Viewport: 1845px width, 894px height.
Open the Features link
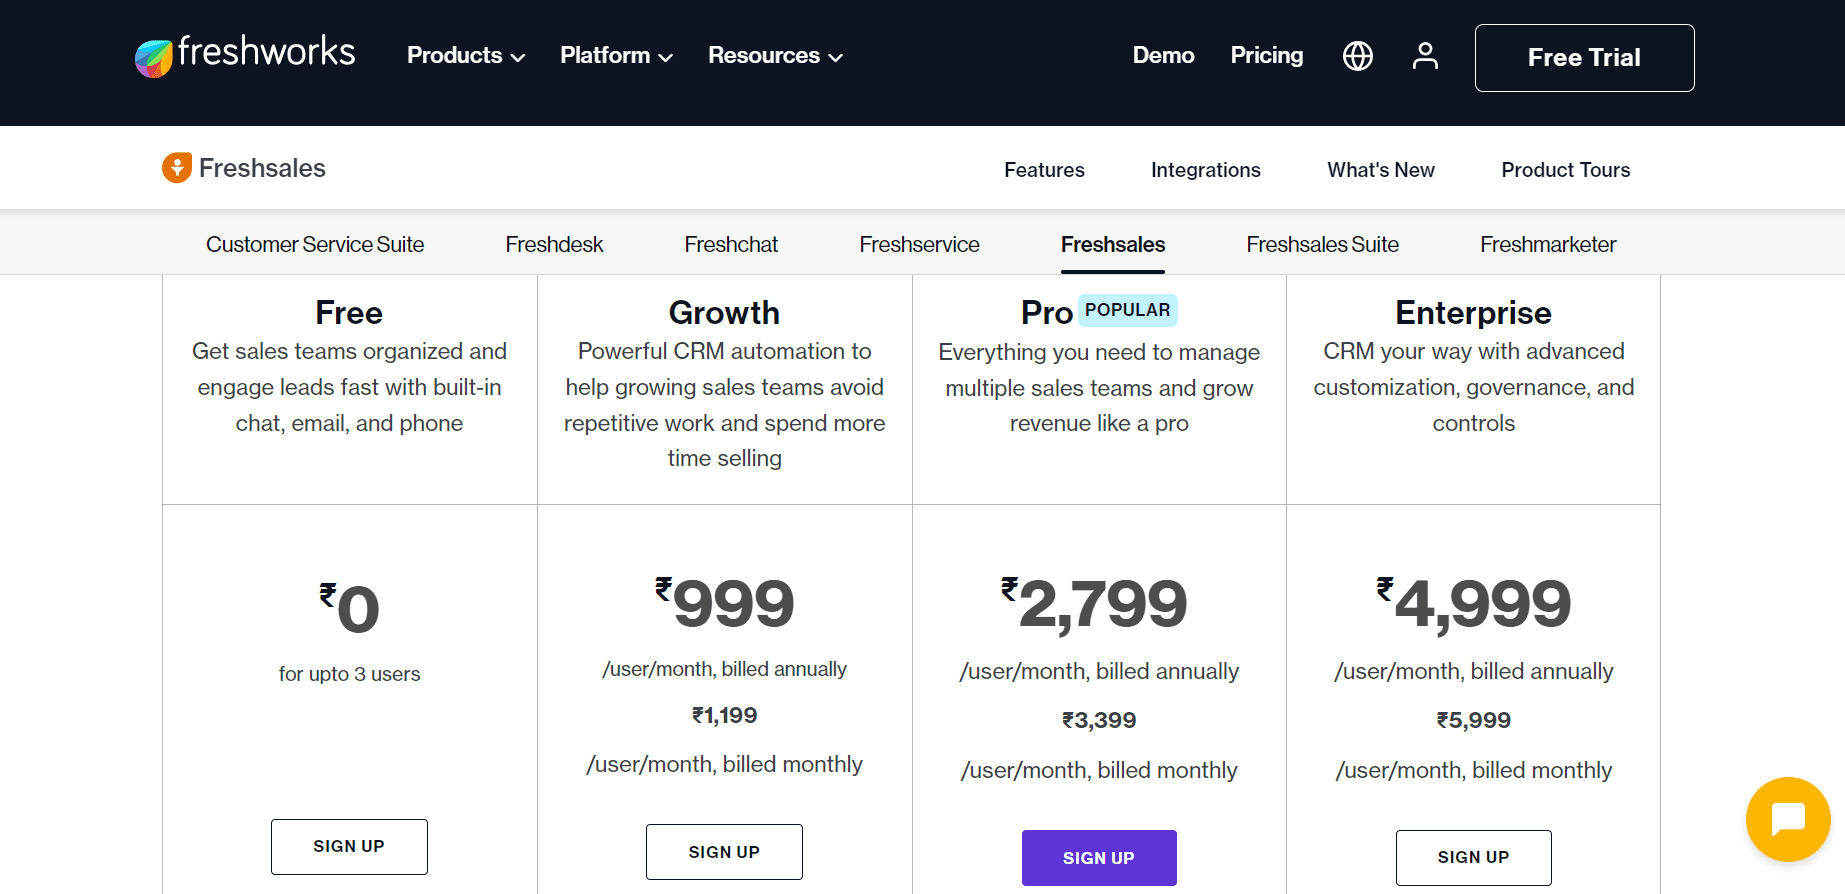[1044, 170]
